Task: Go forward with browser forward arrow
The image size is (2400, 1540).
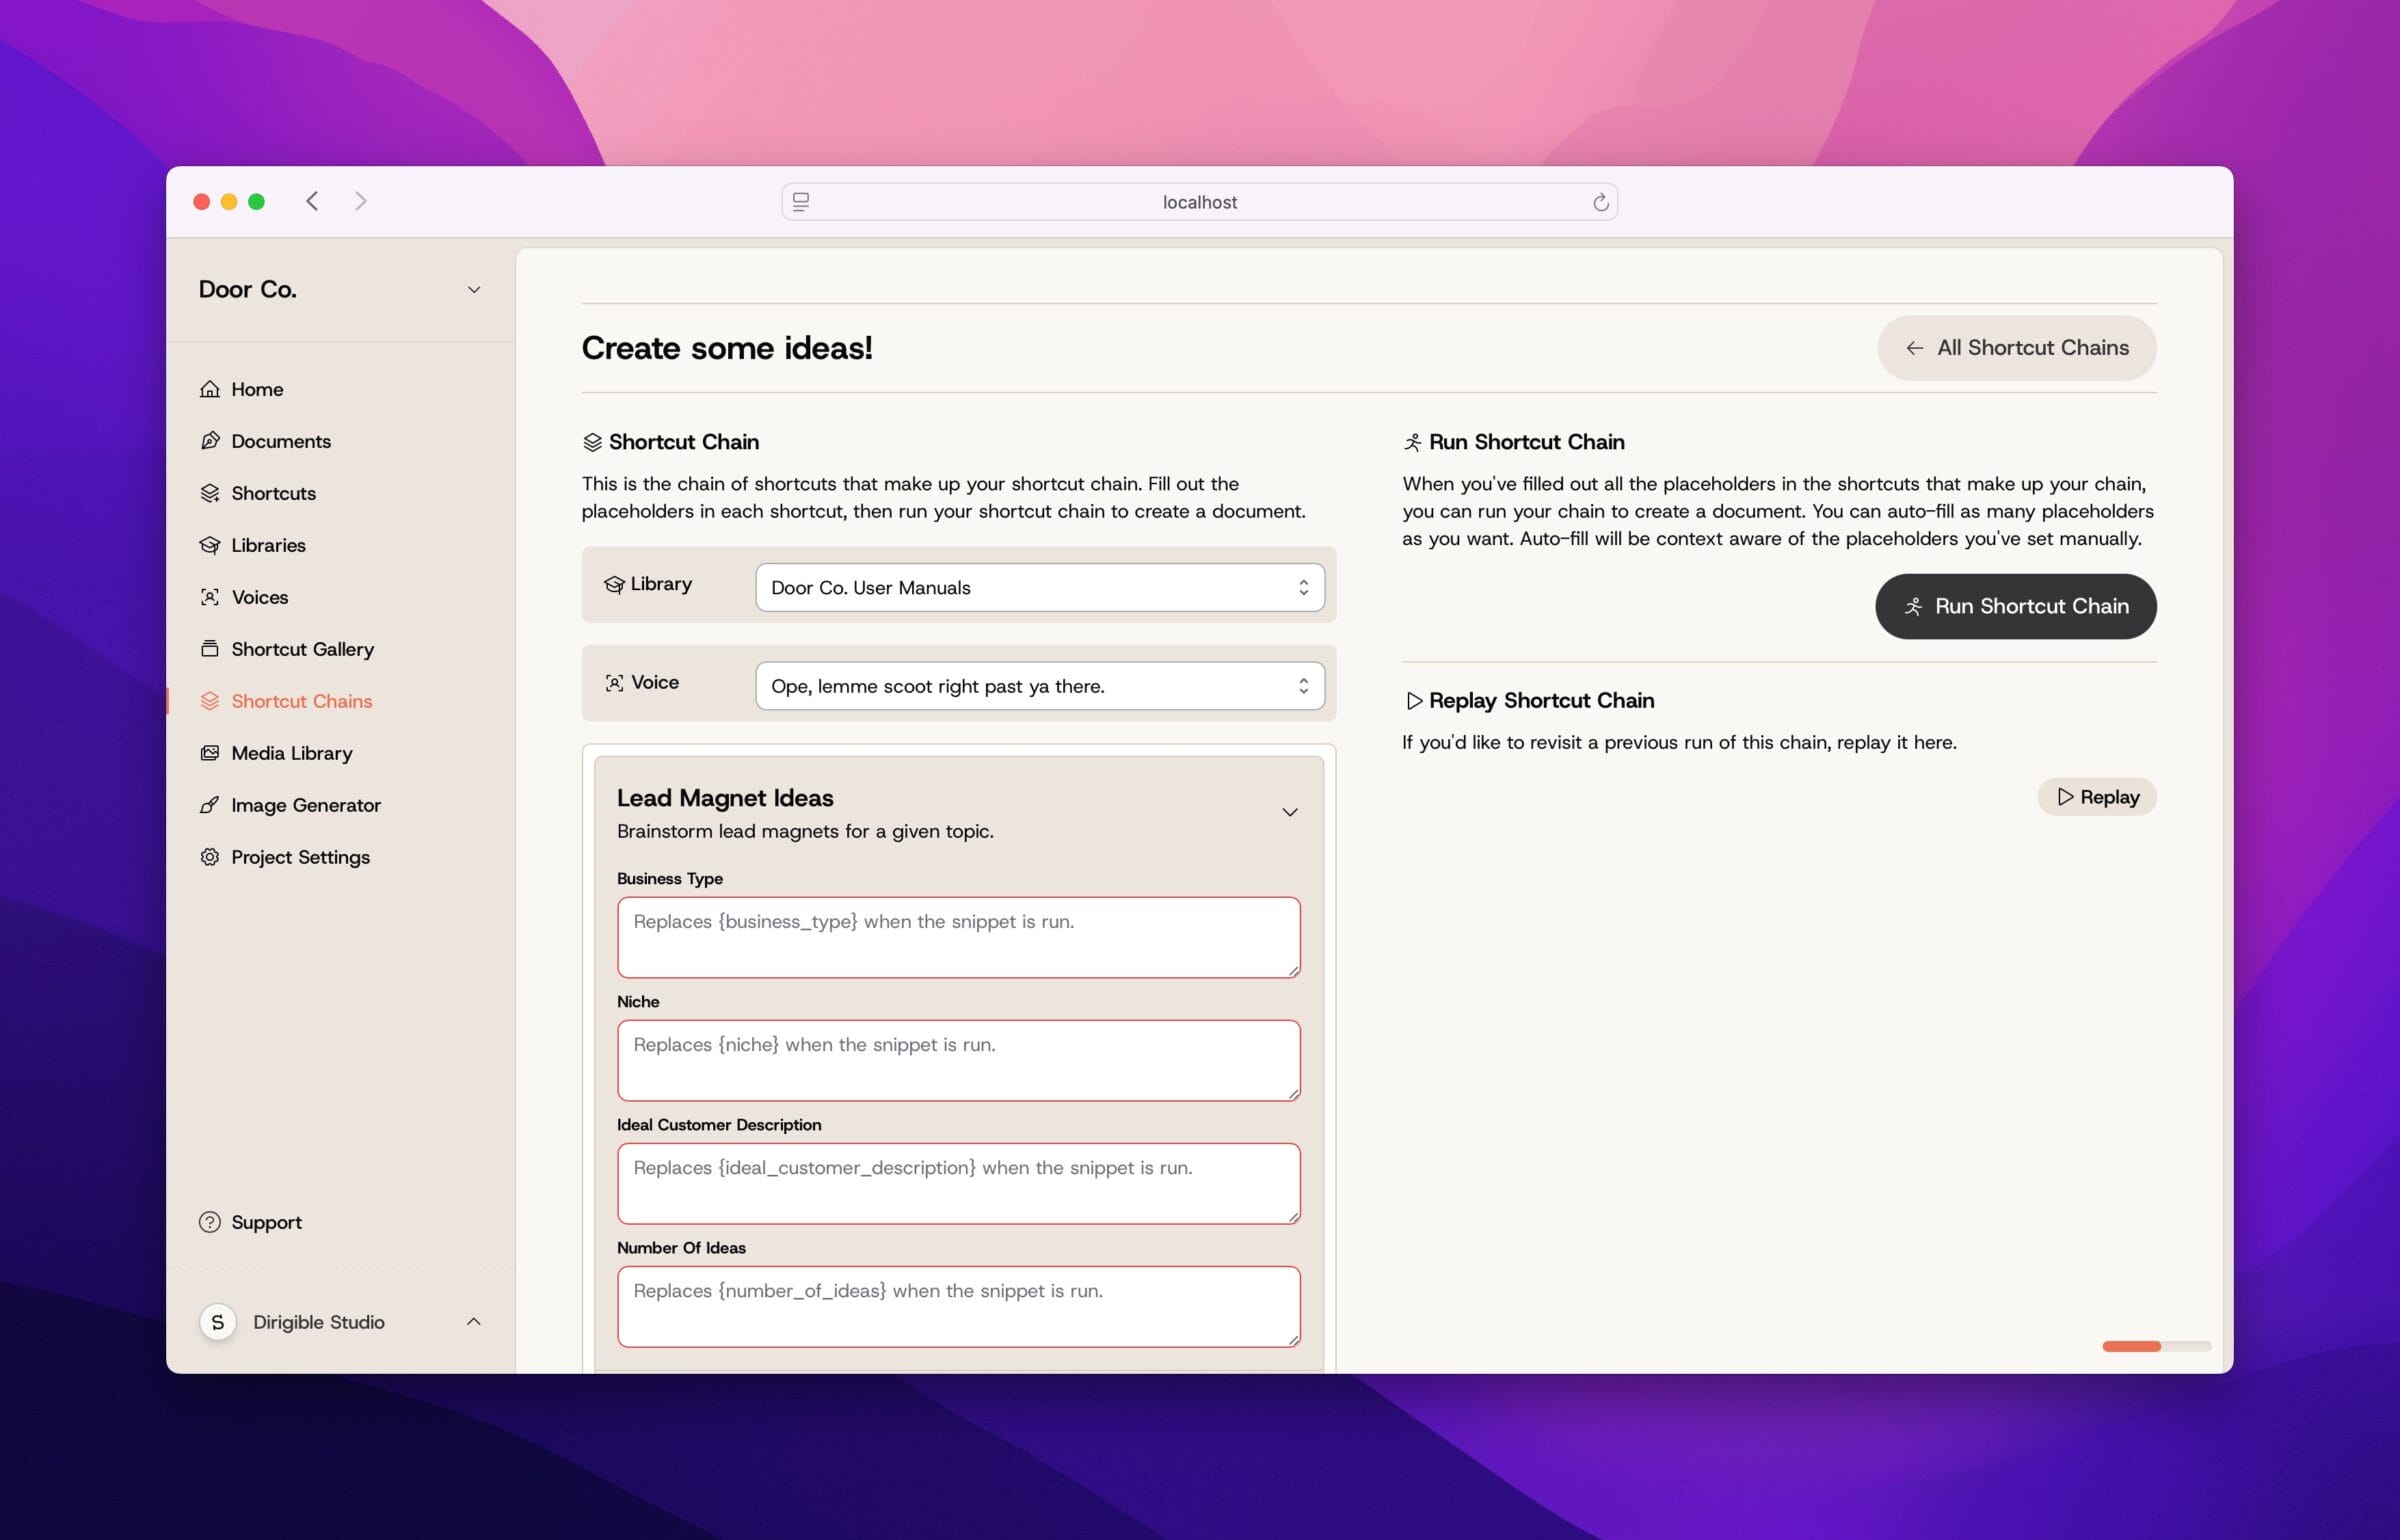Action: [361, 201]
